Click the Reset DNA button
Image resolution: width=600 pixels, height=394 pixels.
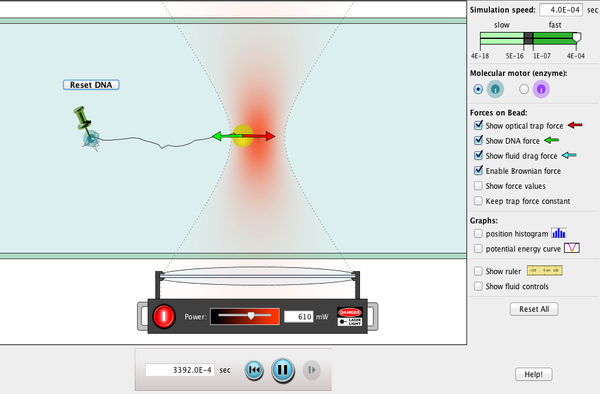91,85
